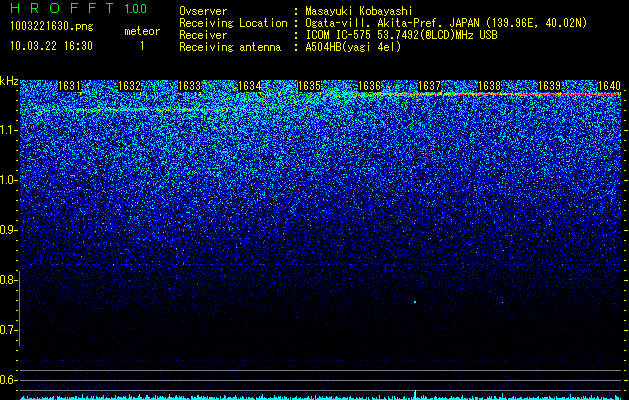
Task: Click the 0.9 kHz axis label
Action: pos(7,230)
